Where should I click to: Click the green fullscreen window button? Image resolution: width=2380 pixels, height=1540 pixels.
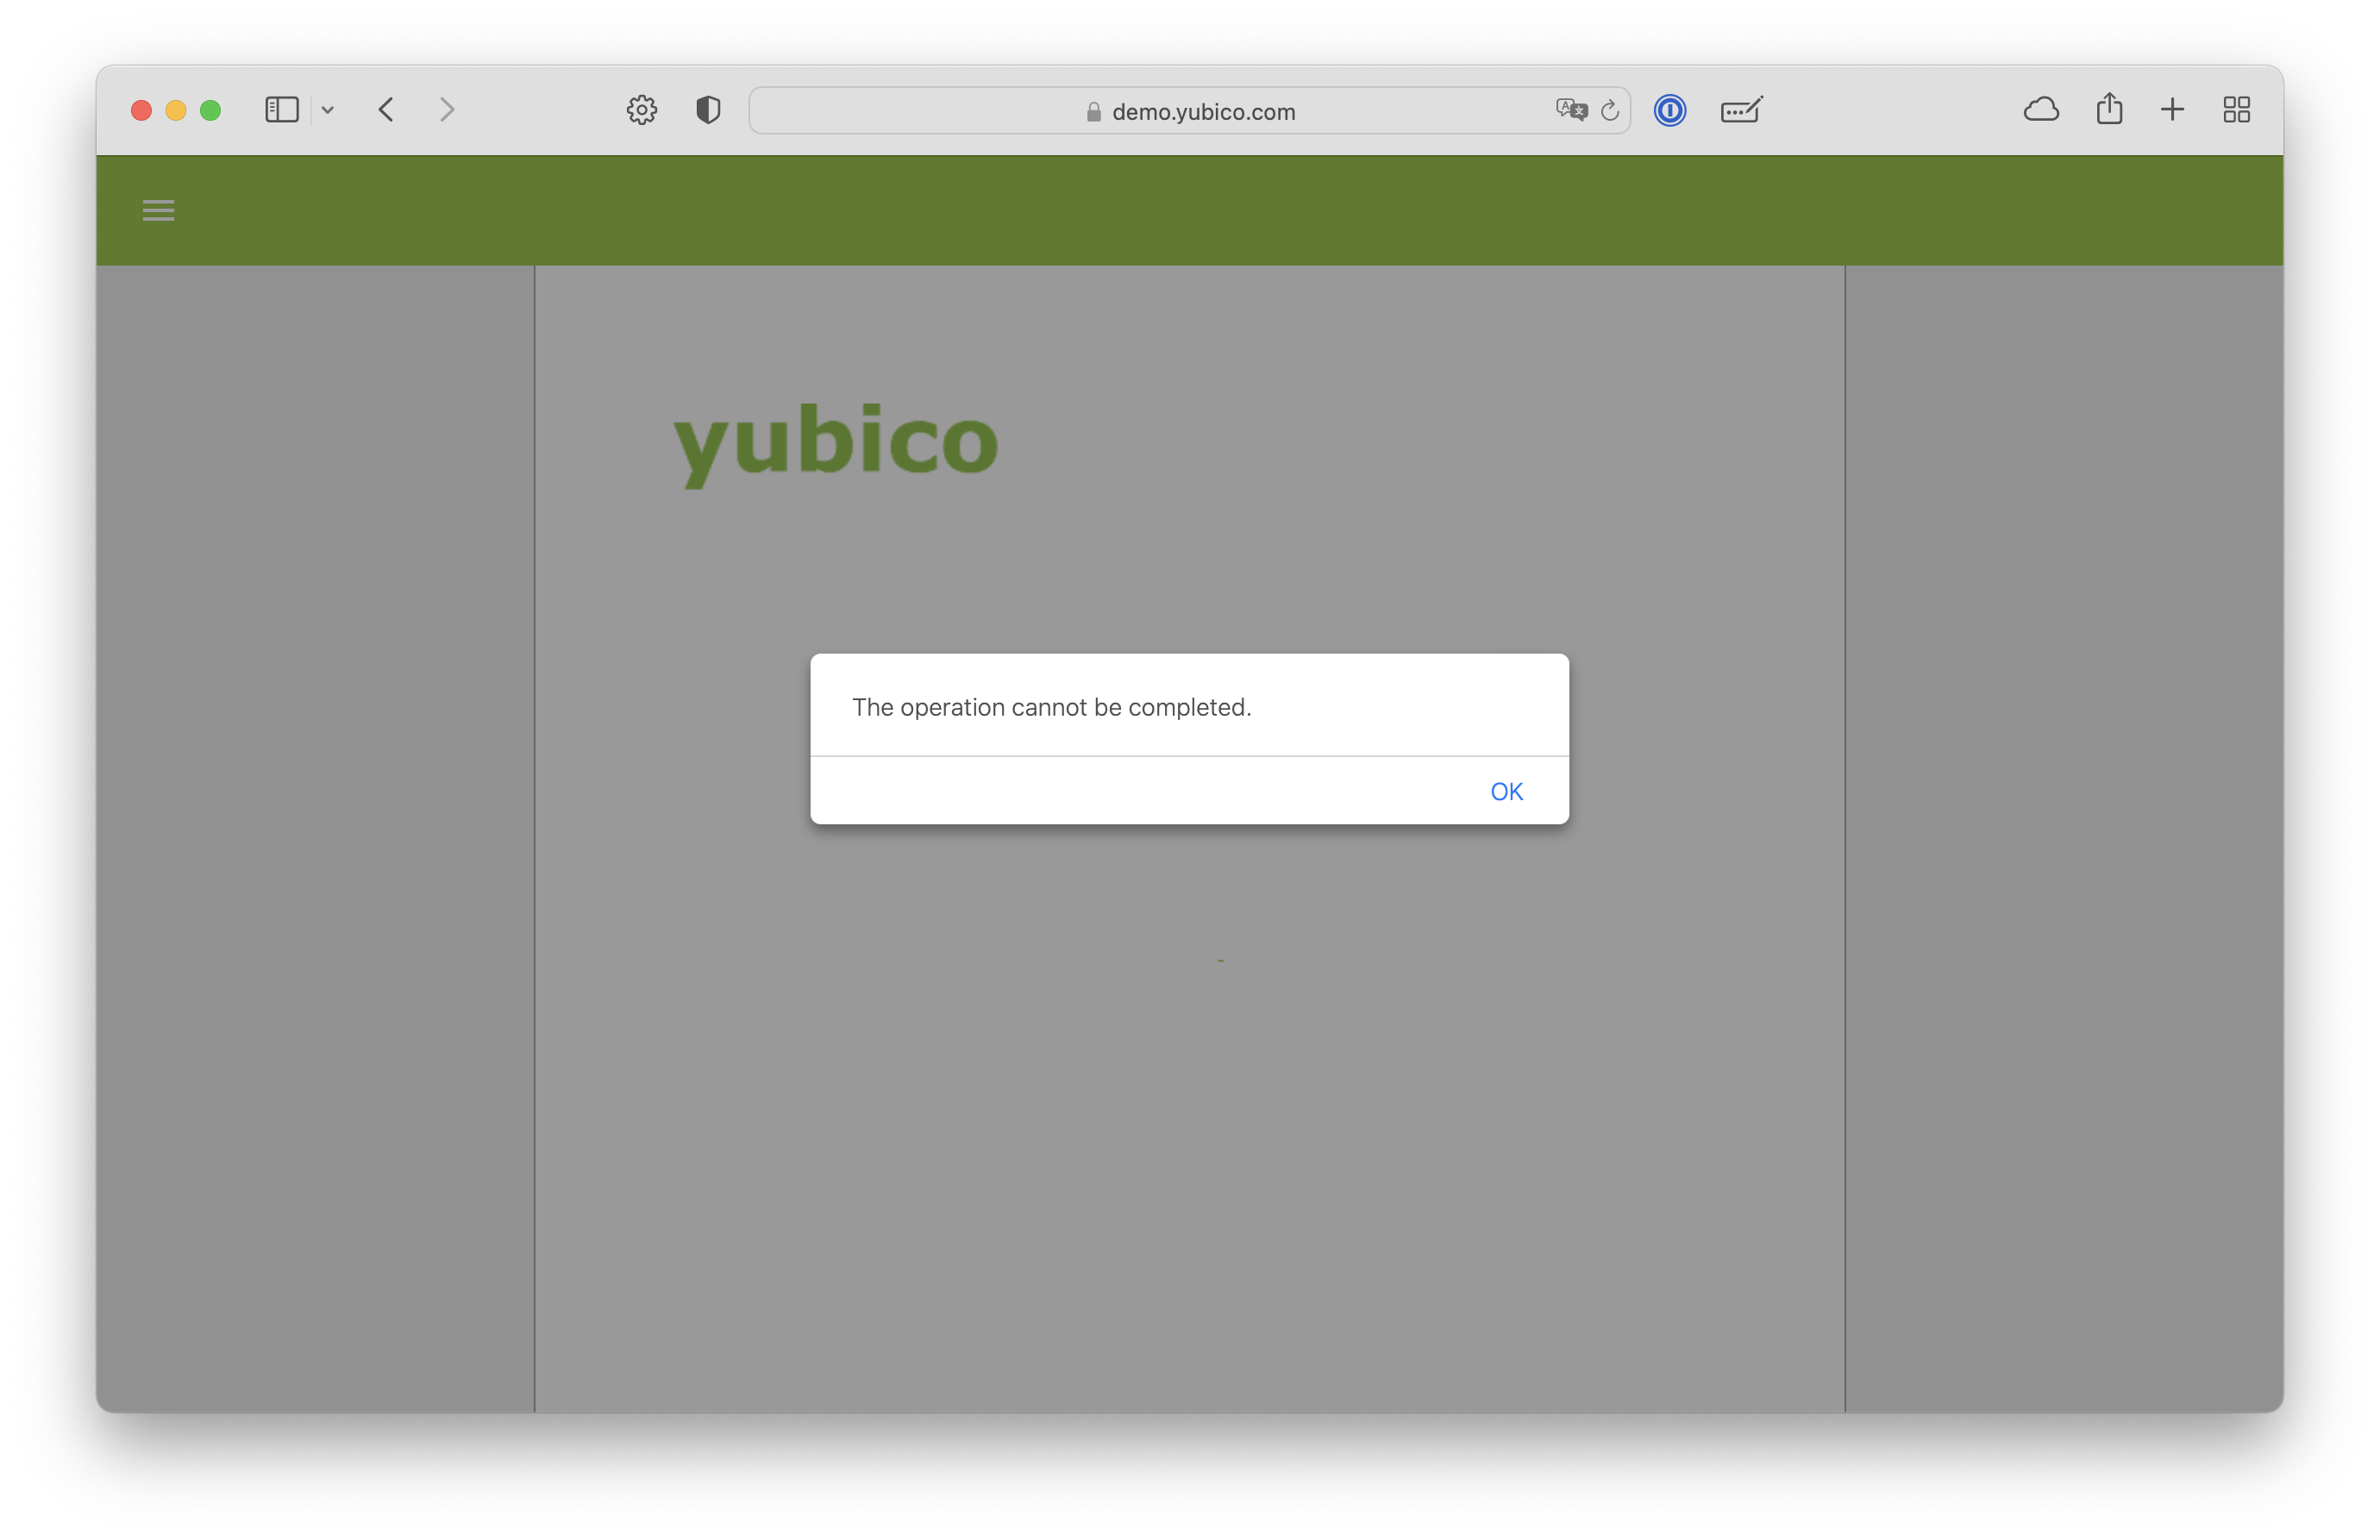[x=210, y=110]
